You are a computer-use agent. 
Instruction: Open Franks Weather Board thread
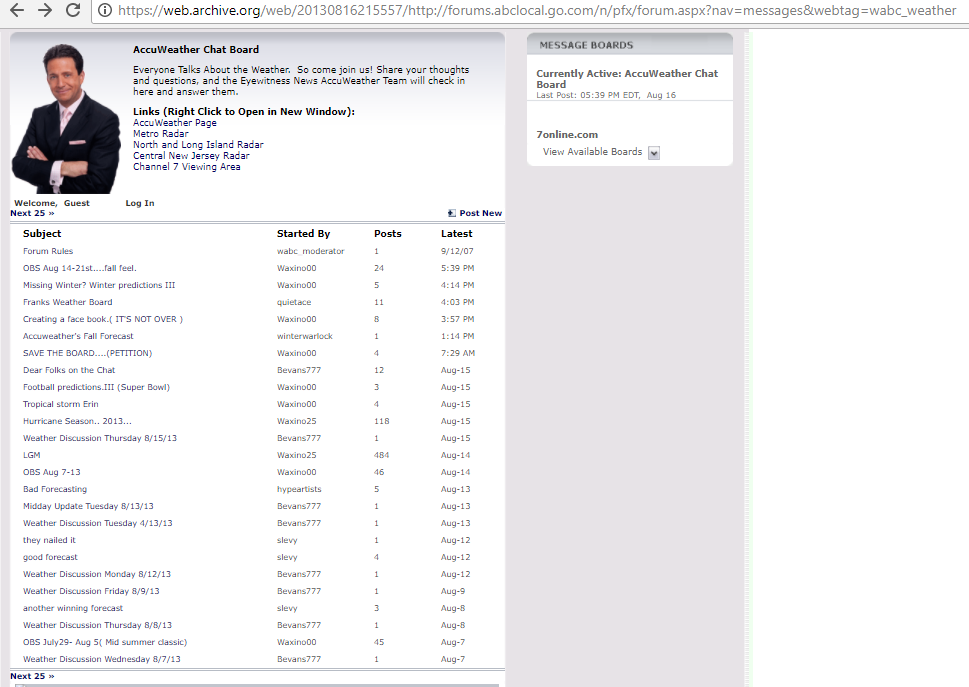point(67,302)
